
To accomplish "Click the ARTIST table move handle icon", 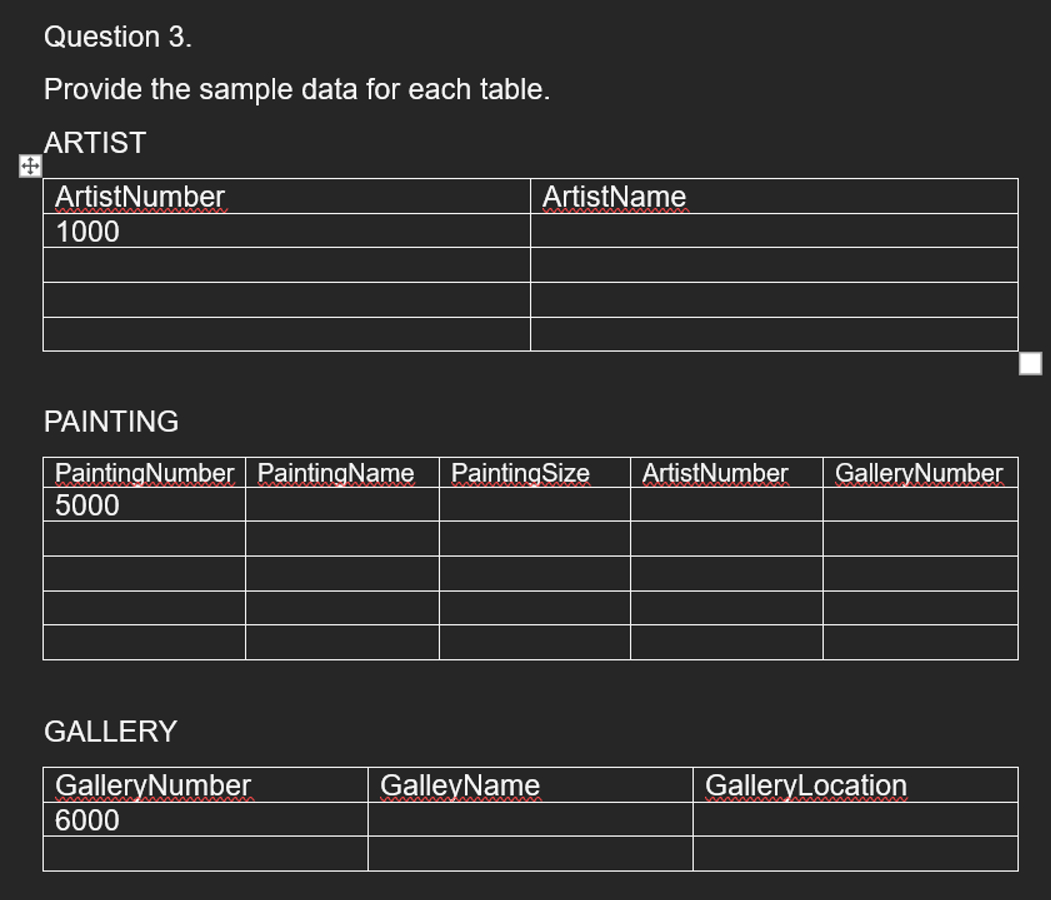I will click(30, 166).
